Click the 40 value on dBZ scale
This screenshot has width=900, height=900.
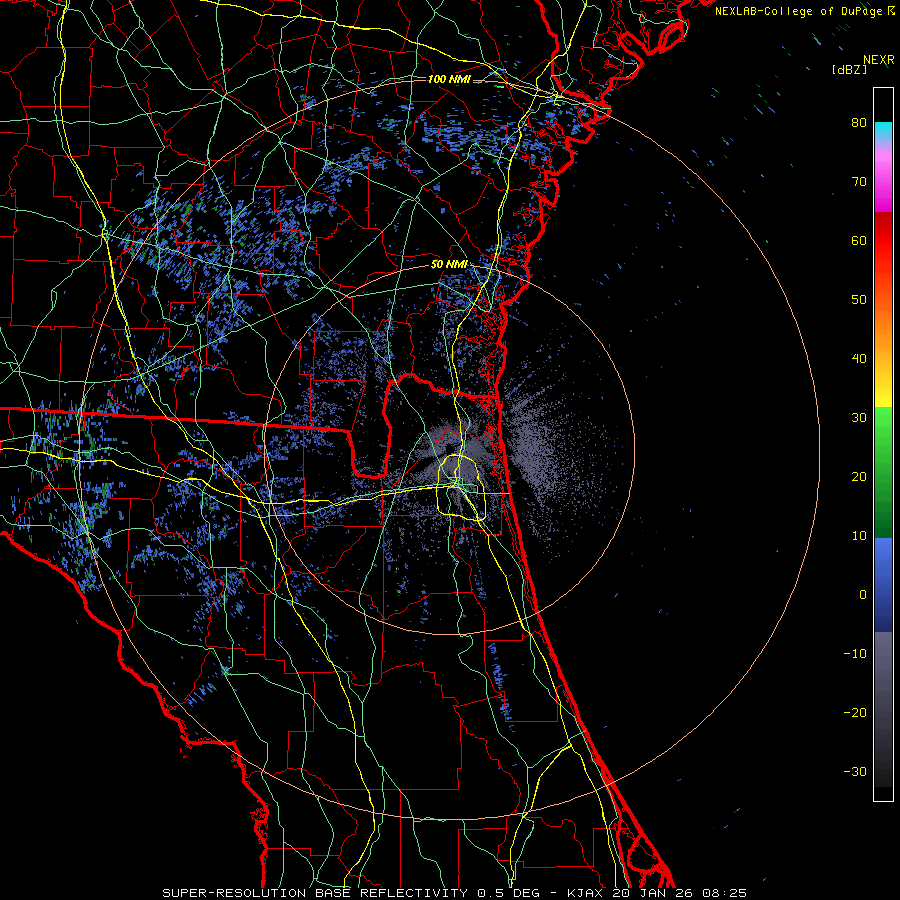coord(859,359)
